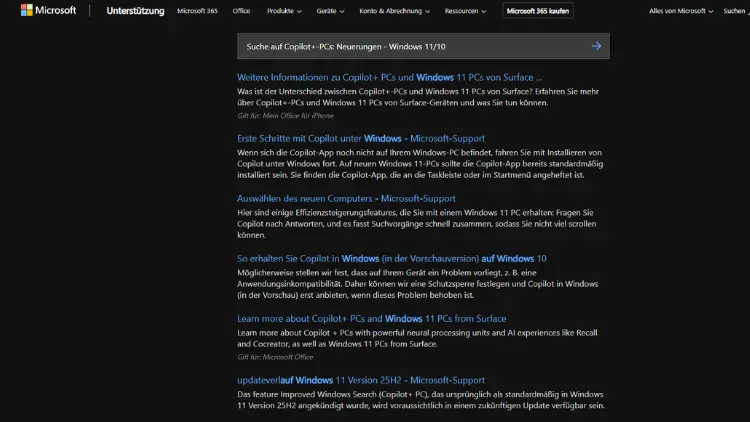Open 'Auswählen des neuen Computers' result
The image size is (750, 422).
346,198
